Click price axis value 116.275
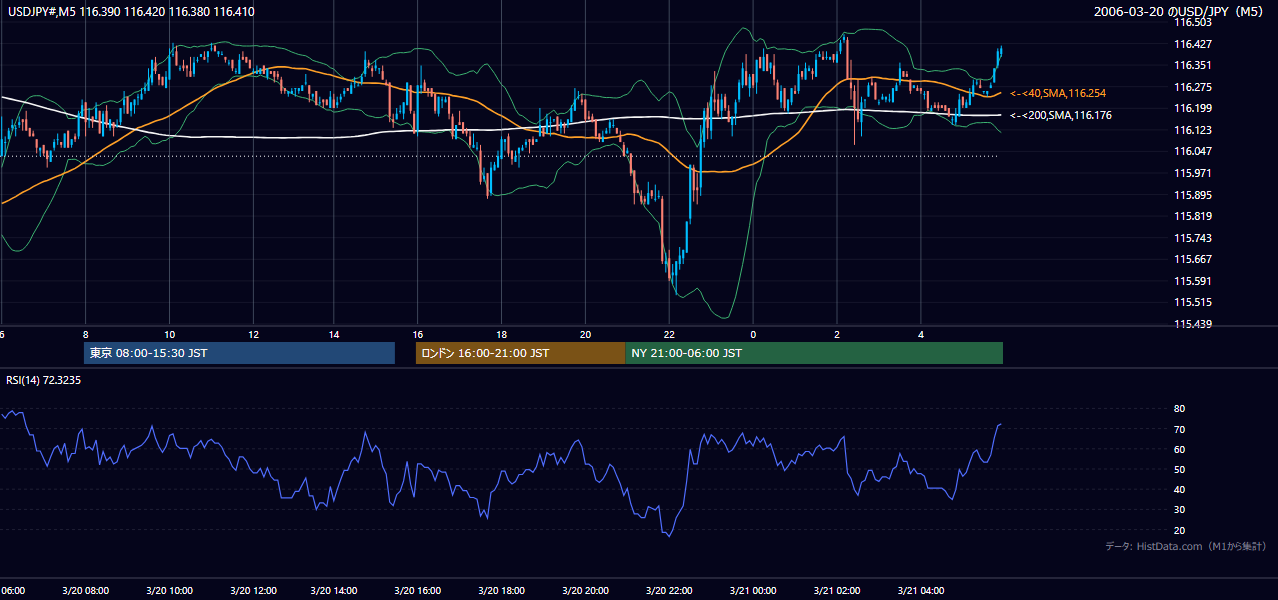Viewport: 1278px width, 600px height. pyautogui.click(x=1192, y=87)
